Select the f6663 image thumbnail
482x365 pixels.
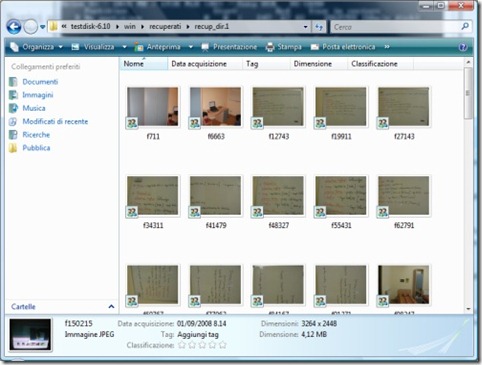point(216,107)
